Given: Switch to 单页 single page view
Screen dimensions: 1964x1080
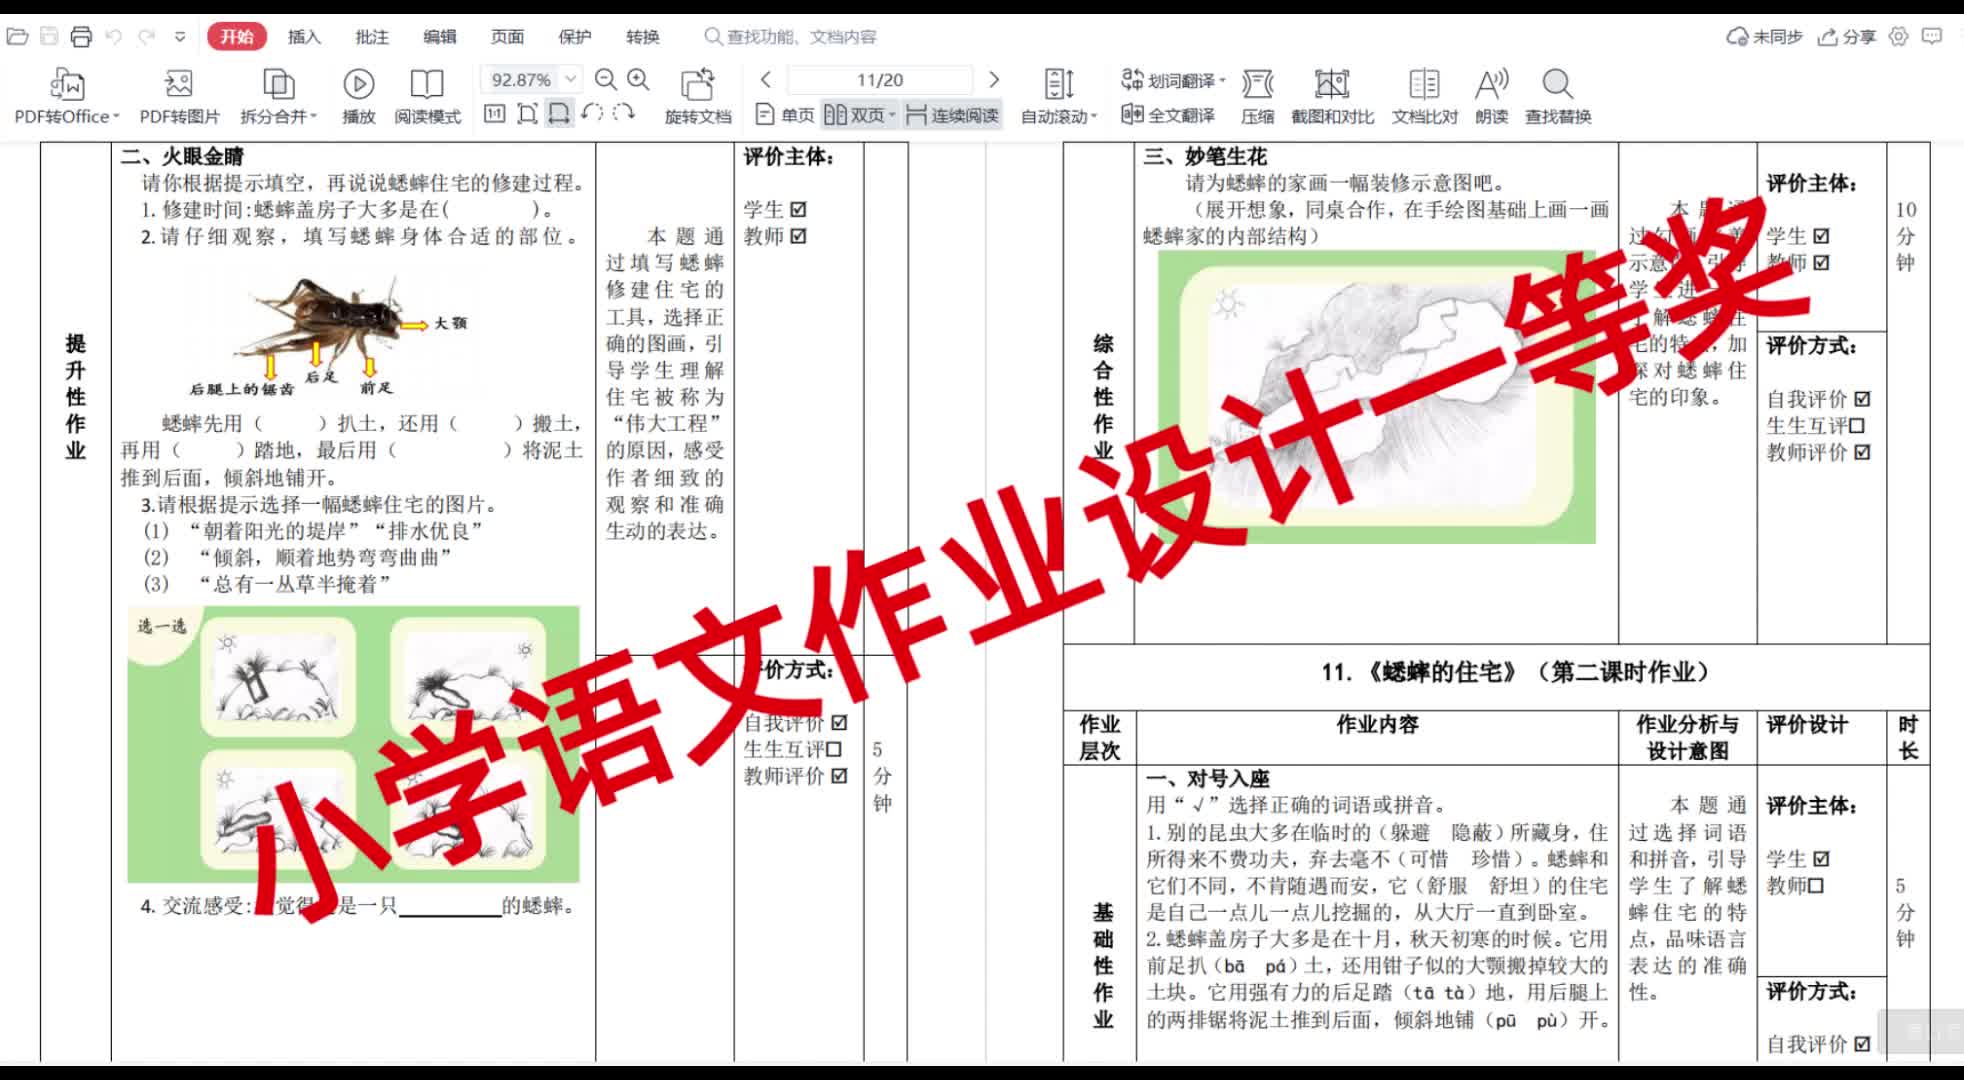Looking at the screenshot, I should 785,116.
